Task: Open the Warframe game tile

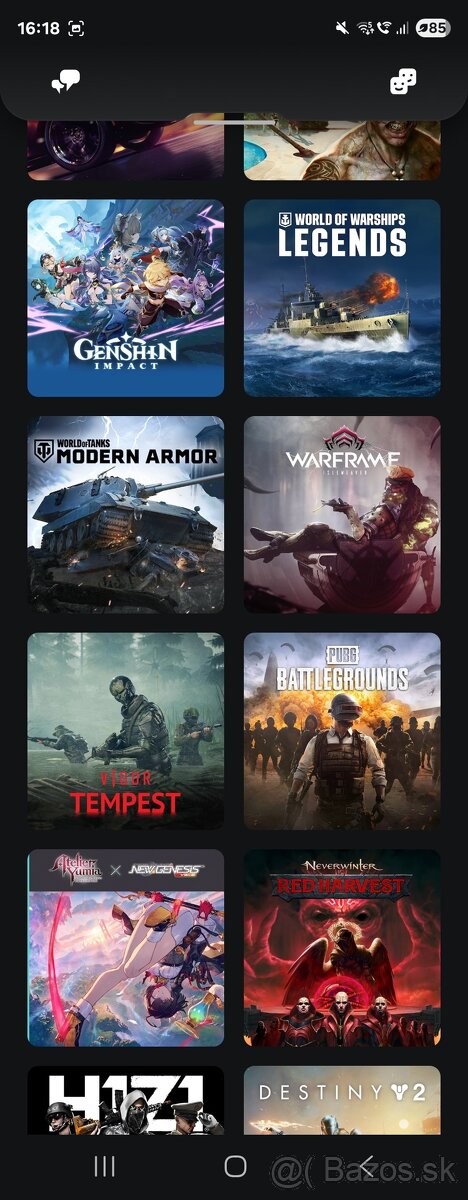Action: (342, 514)
